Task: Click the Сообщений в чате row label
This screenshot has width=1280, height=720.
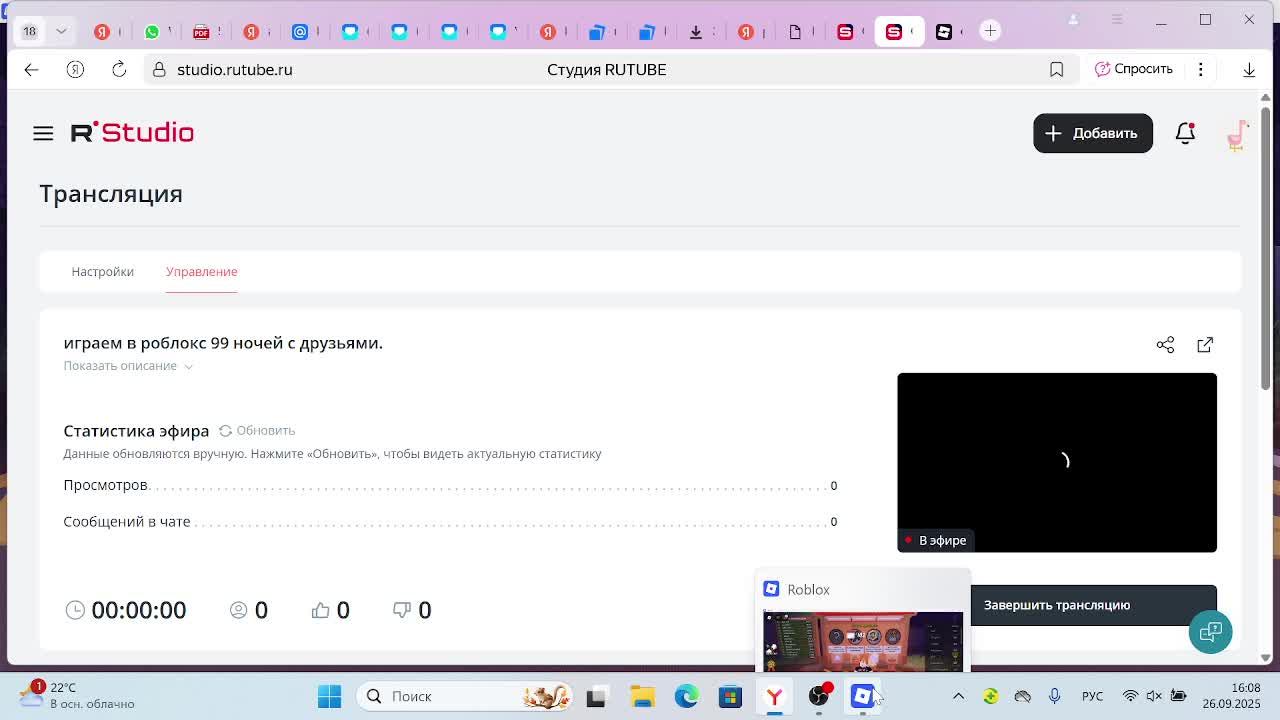Action: (127, 522)
